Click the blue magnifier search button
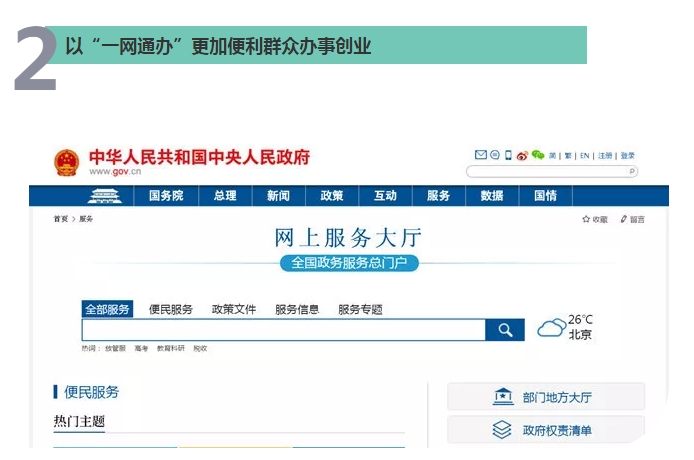The image size is (694, 460). tap(505, 330)
